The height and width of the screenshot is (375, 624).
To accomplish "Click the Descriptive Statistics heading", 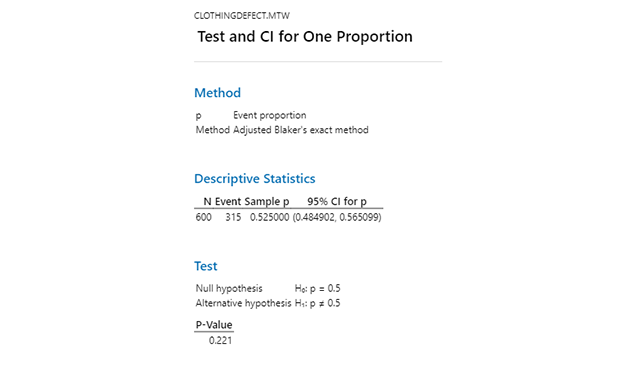I will 255,179.
